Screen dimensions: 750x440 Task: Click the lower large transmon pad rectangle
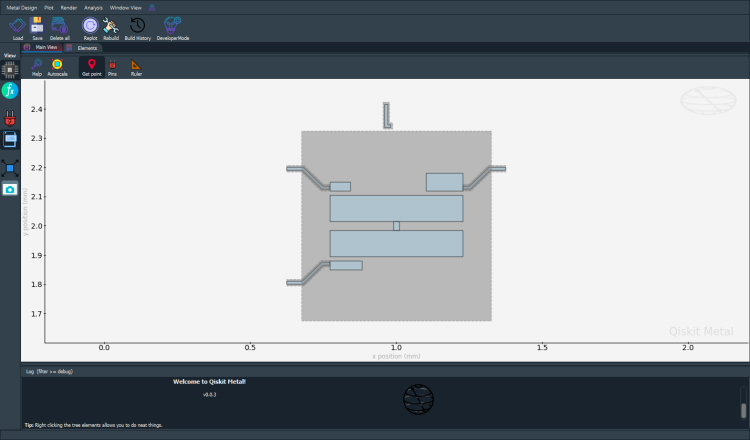[x=397, y=243]
